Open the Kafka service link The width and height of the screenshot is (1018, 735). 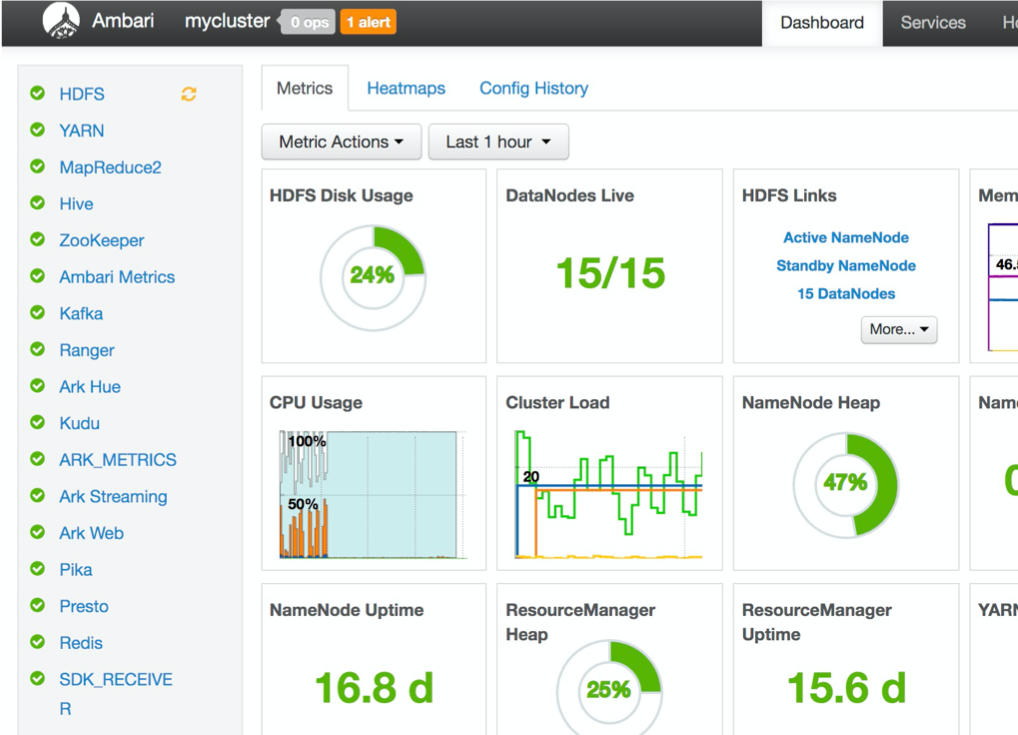pos(81,314)
